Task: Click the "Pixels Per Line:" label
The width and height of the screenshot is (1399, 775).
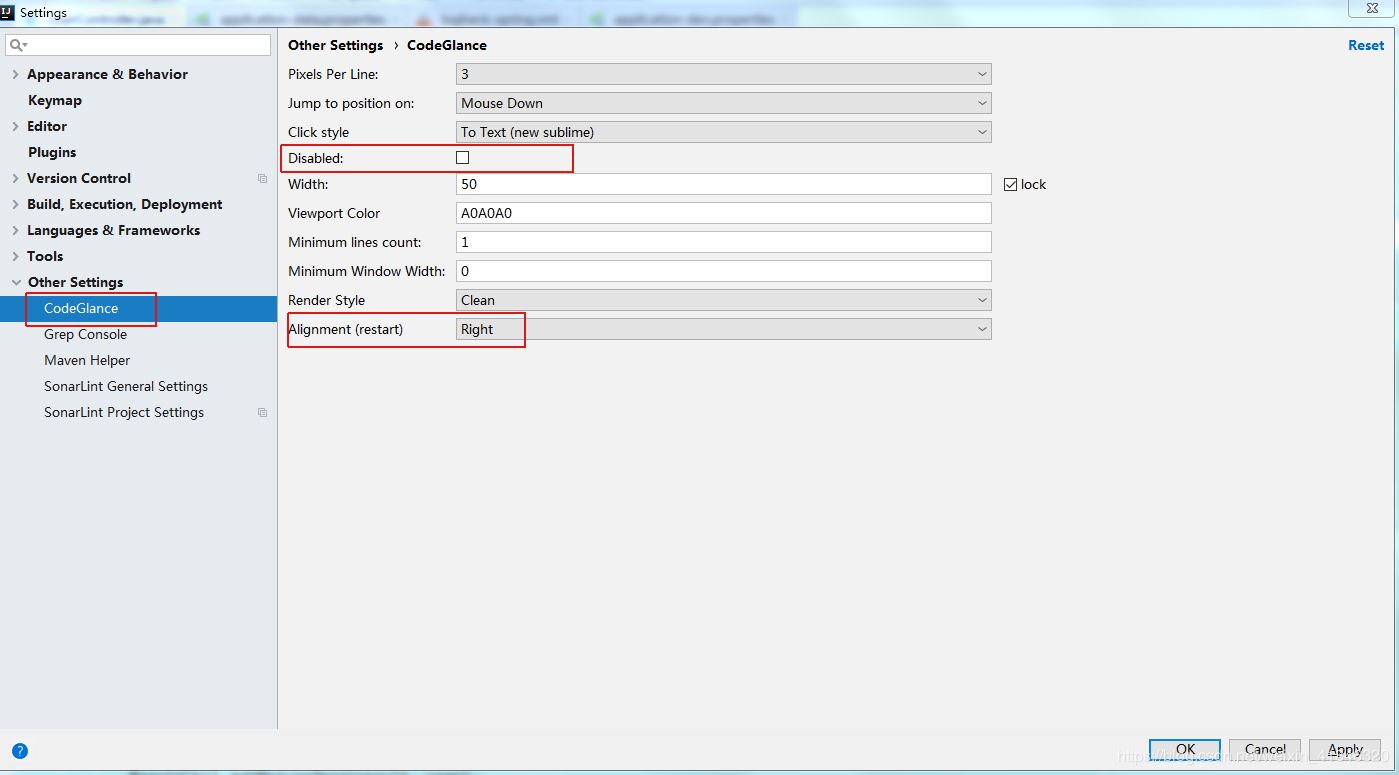Action: [333, 74]
